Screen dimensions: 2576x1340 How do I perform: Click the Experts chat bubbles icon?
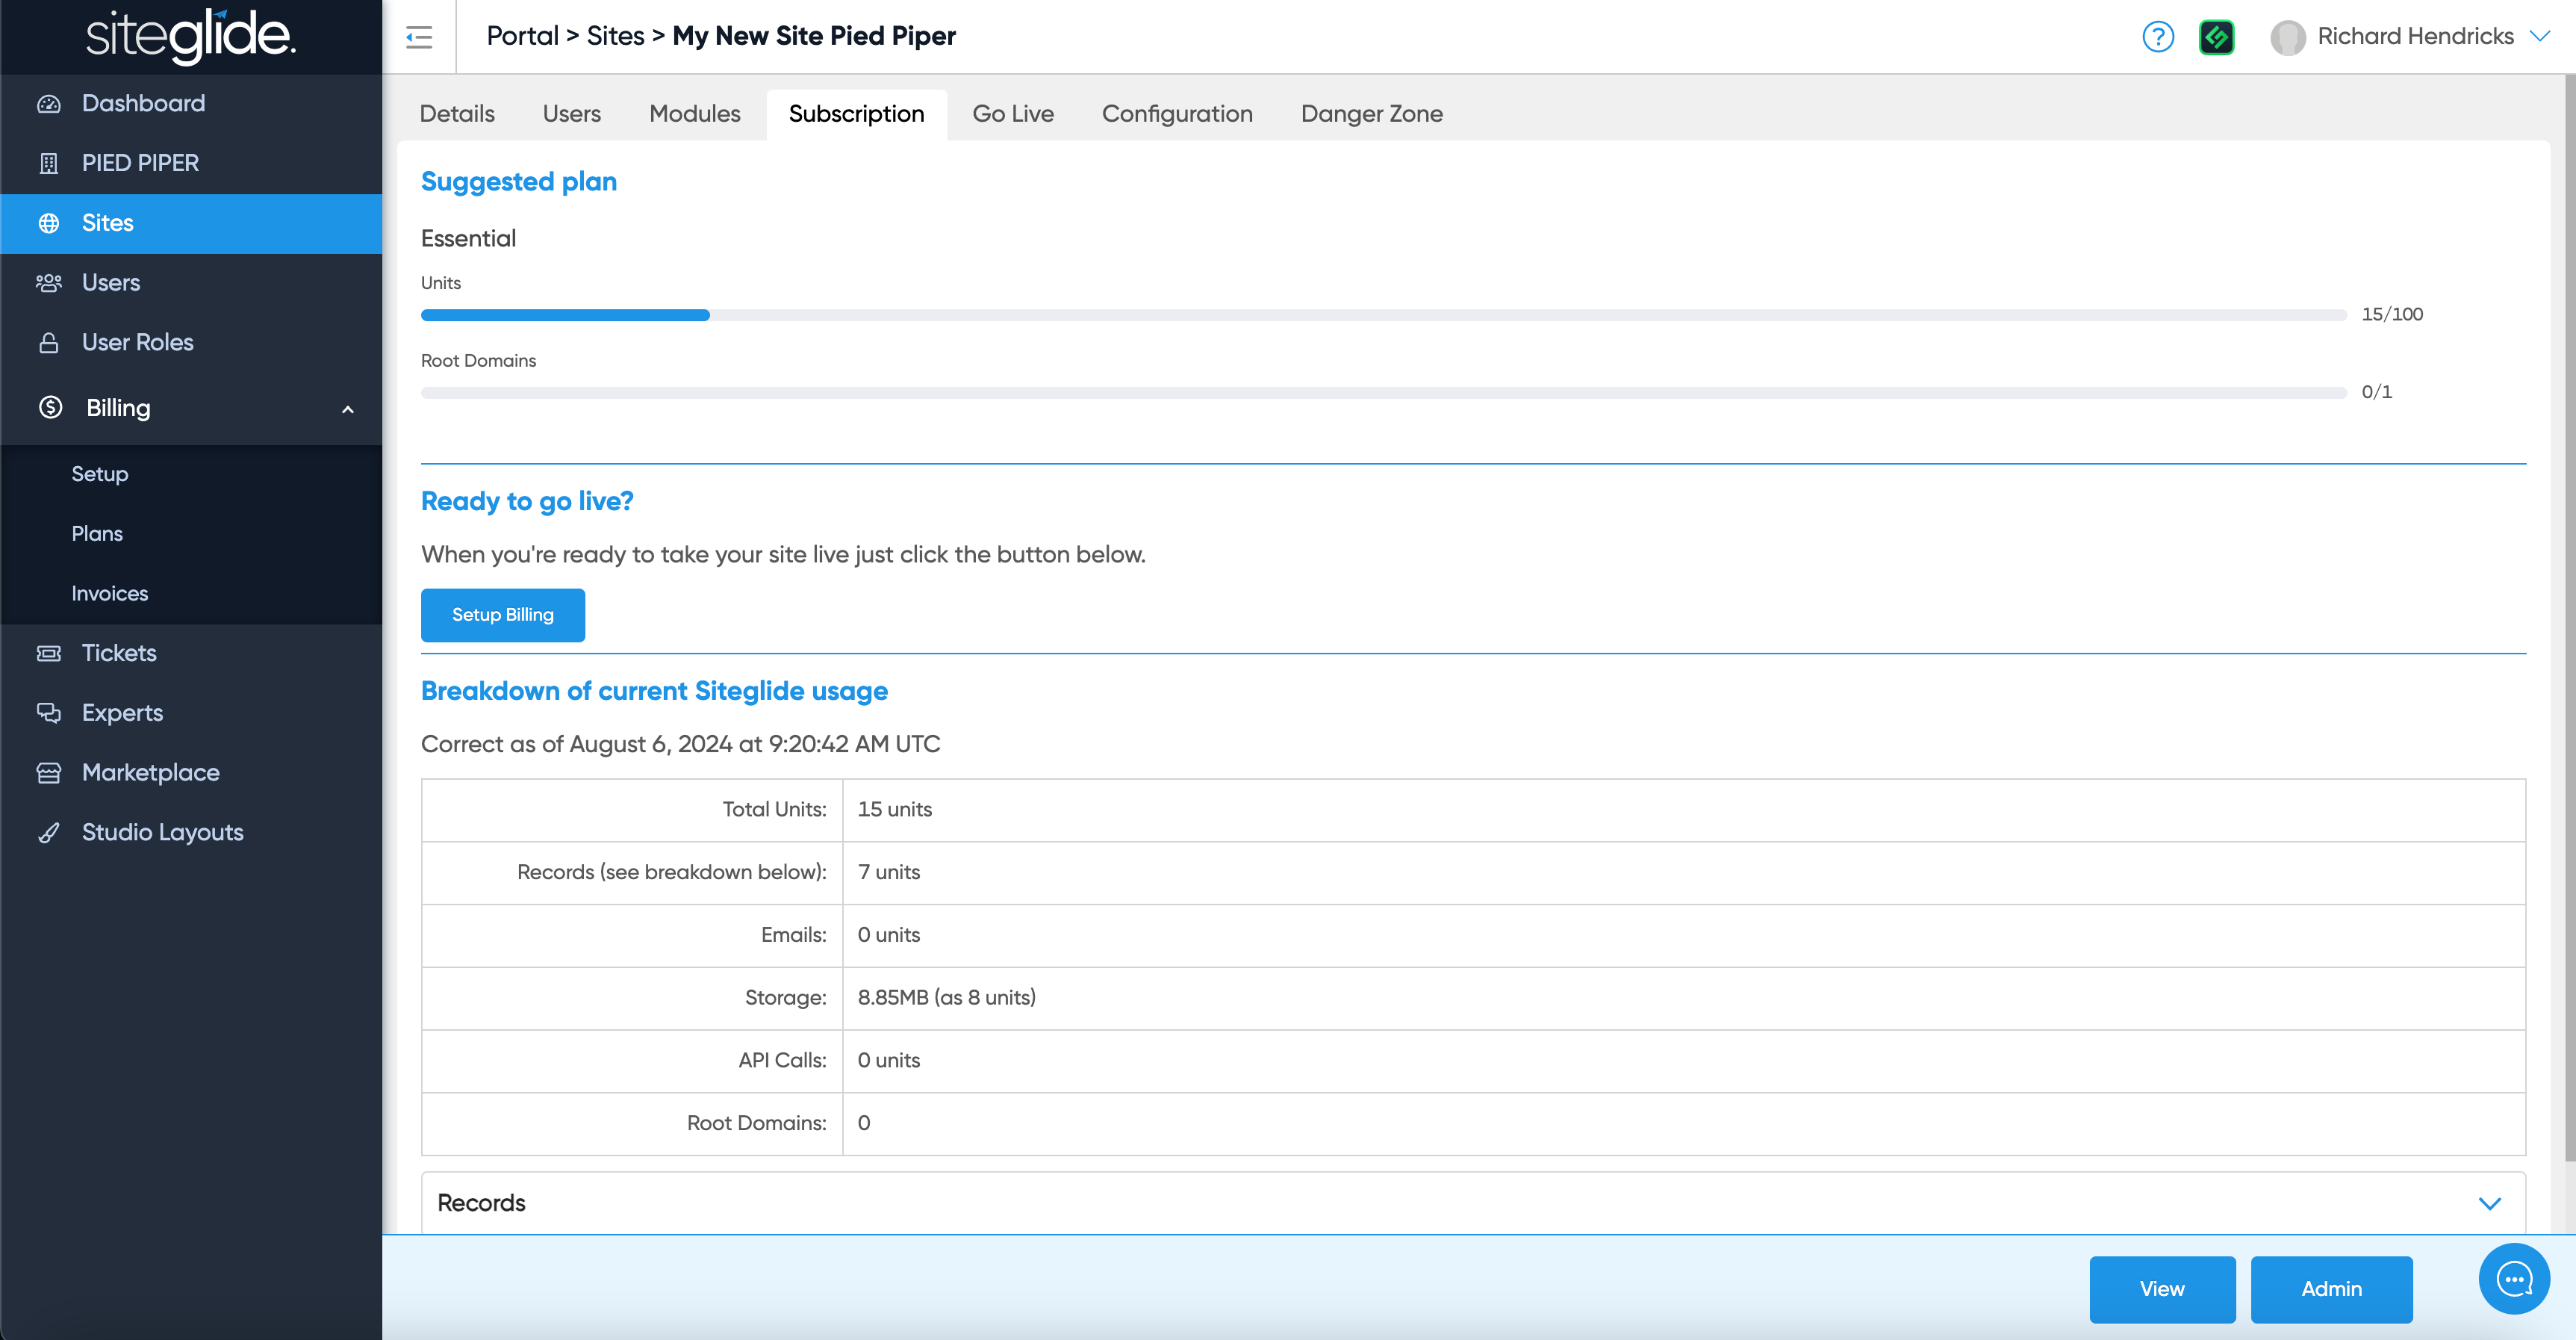pos(49,713)
